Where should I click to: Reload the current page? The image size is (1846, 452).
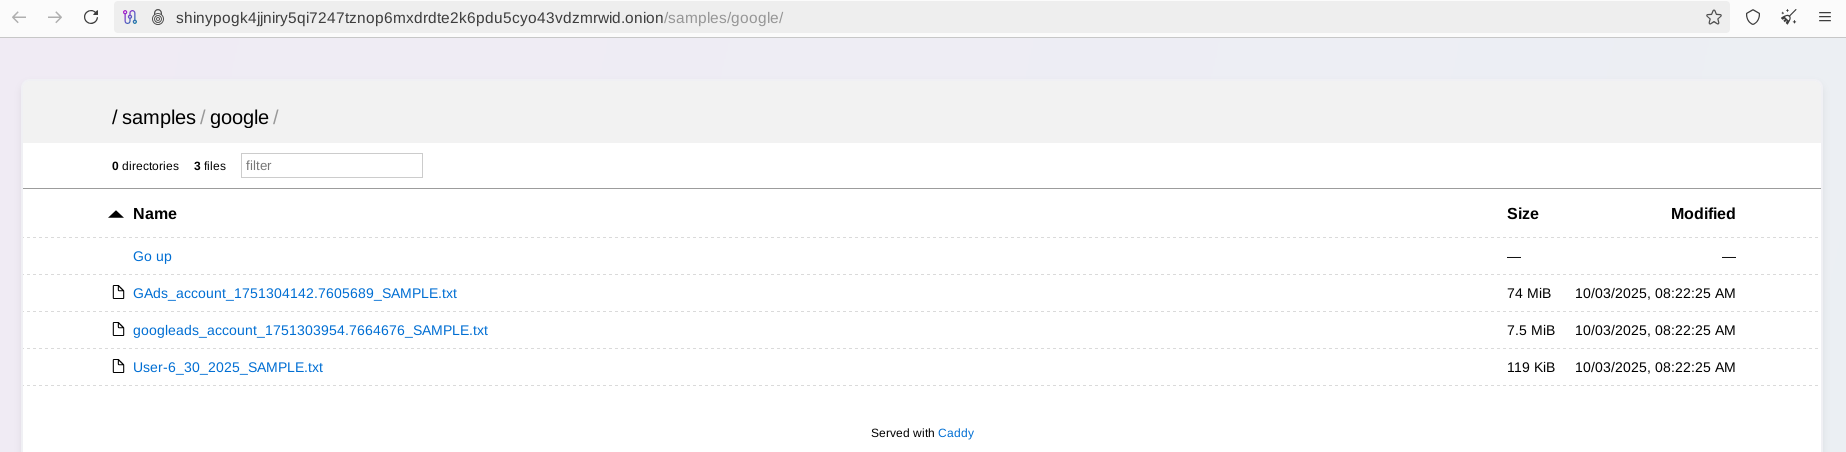coord(91,17)
